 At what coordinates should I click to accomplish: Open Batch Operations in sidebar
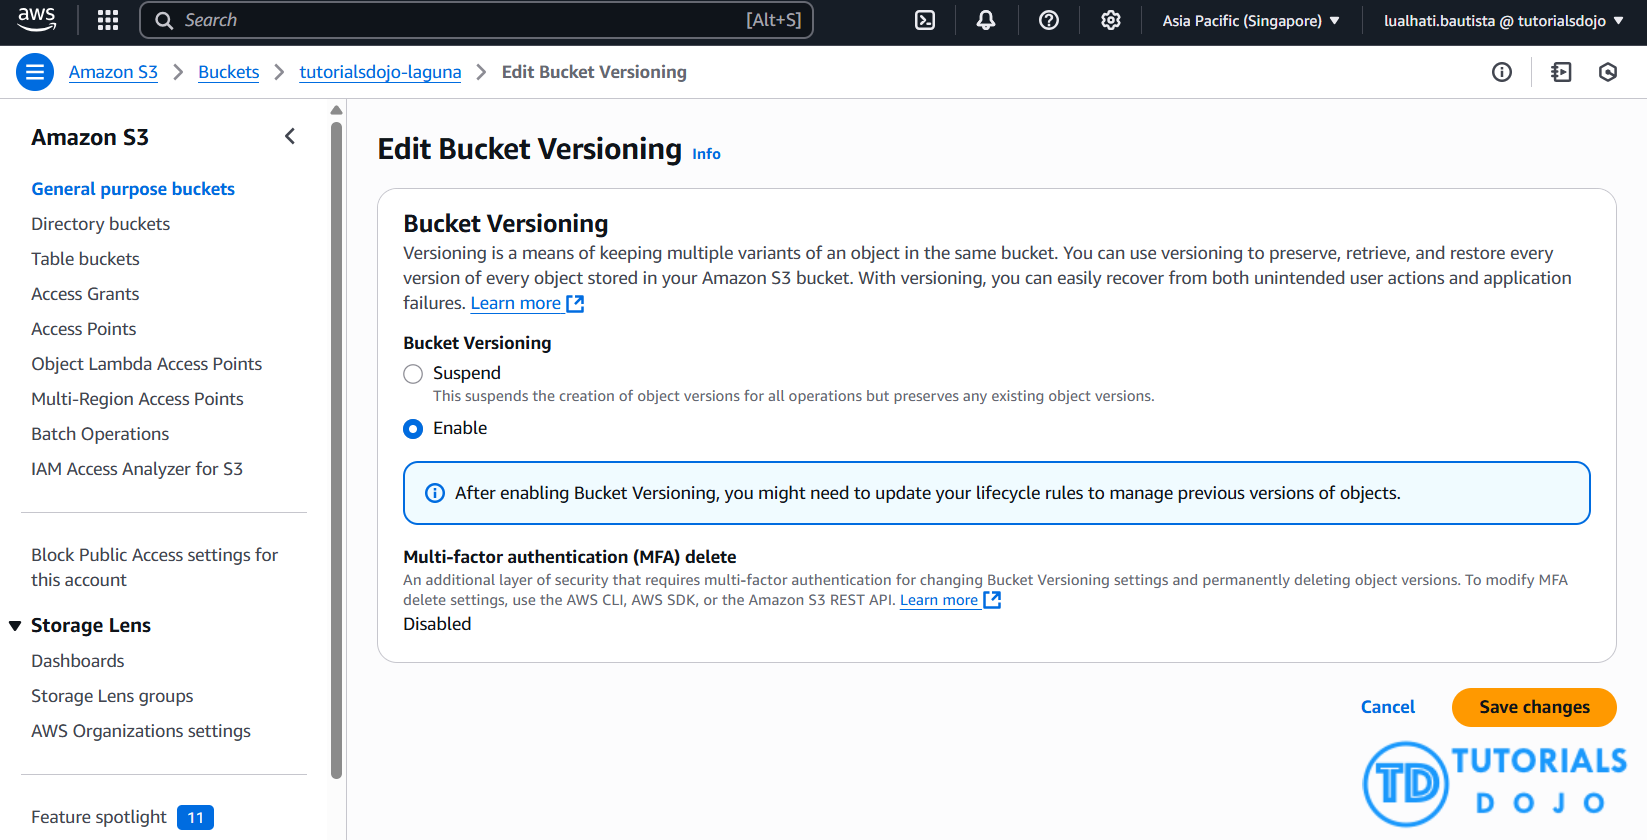coord(100,434)
